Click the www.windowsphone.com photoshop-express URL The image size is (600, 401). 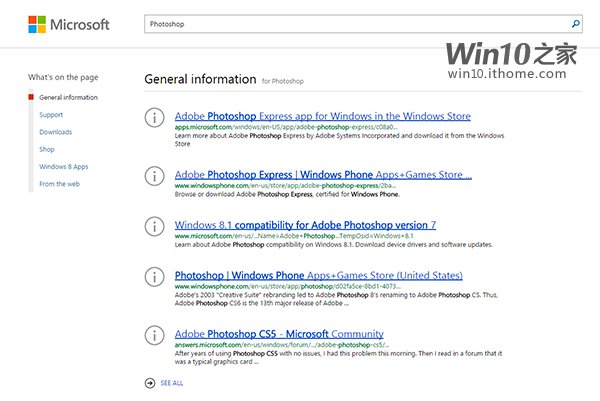(285, 186)
